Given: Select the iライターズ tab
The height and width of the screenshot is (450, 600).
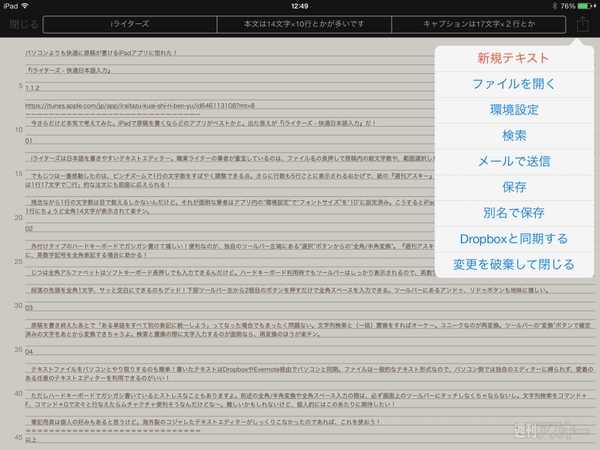Looking at the screenshot, I should click(x=130, y=24).
